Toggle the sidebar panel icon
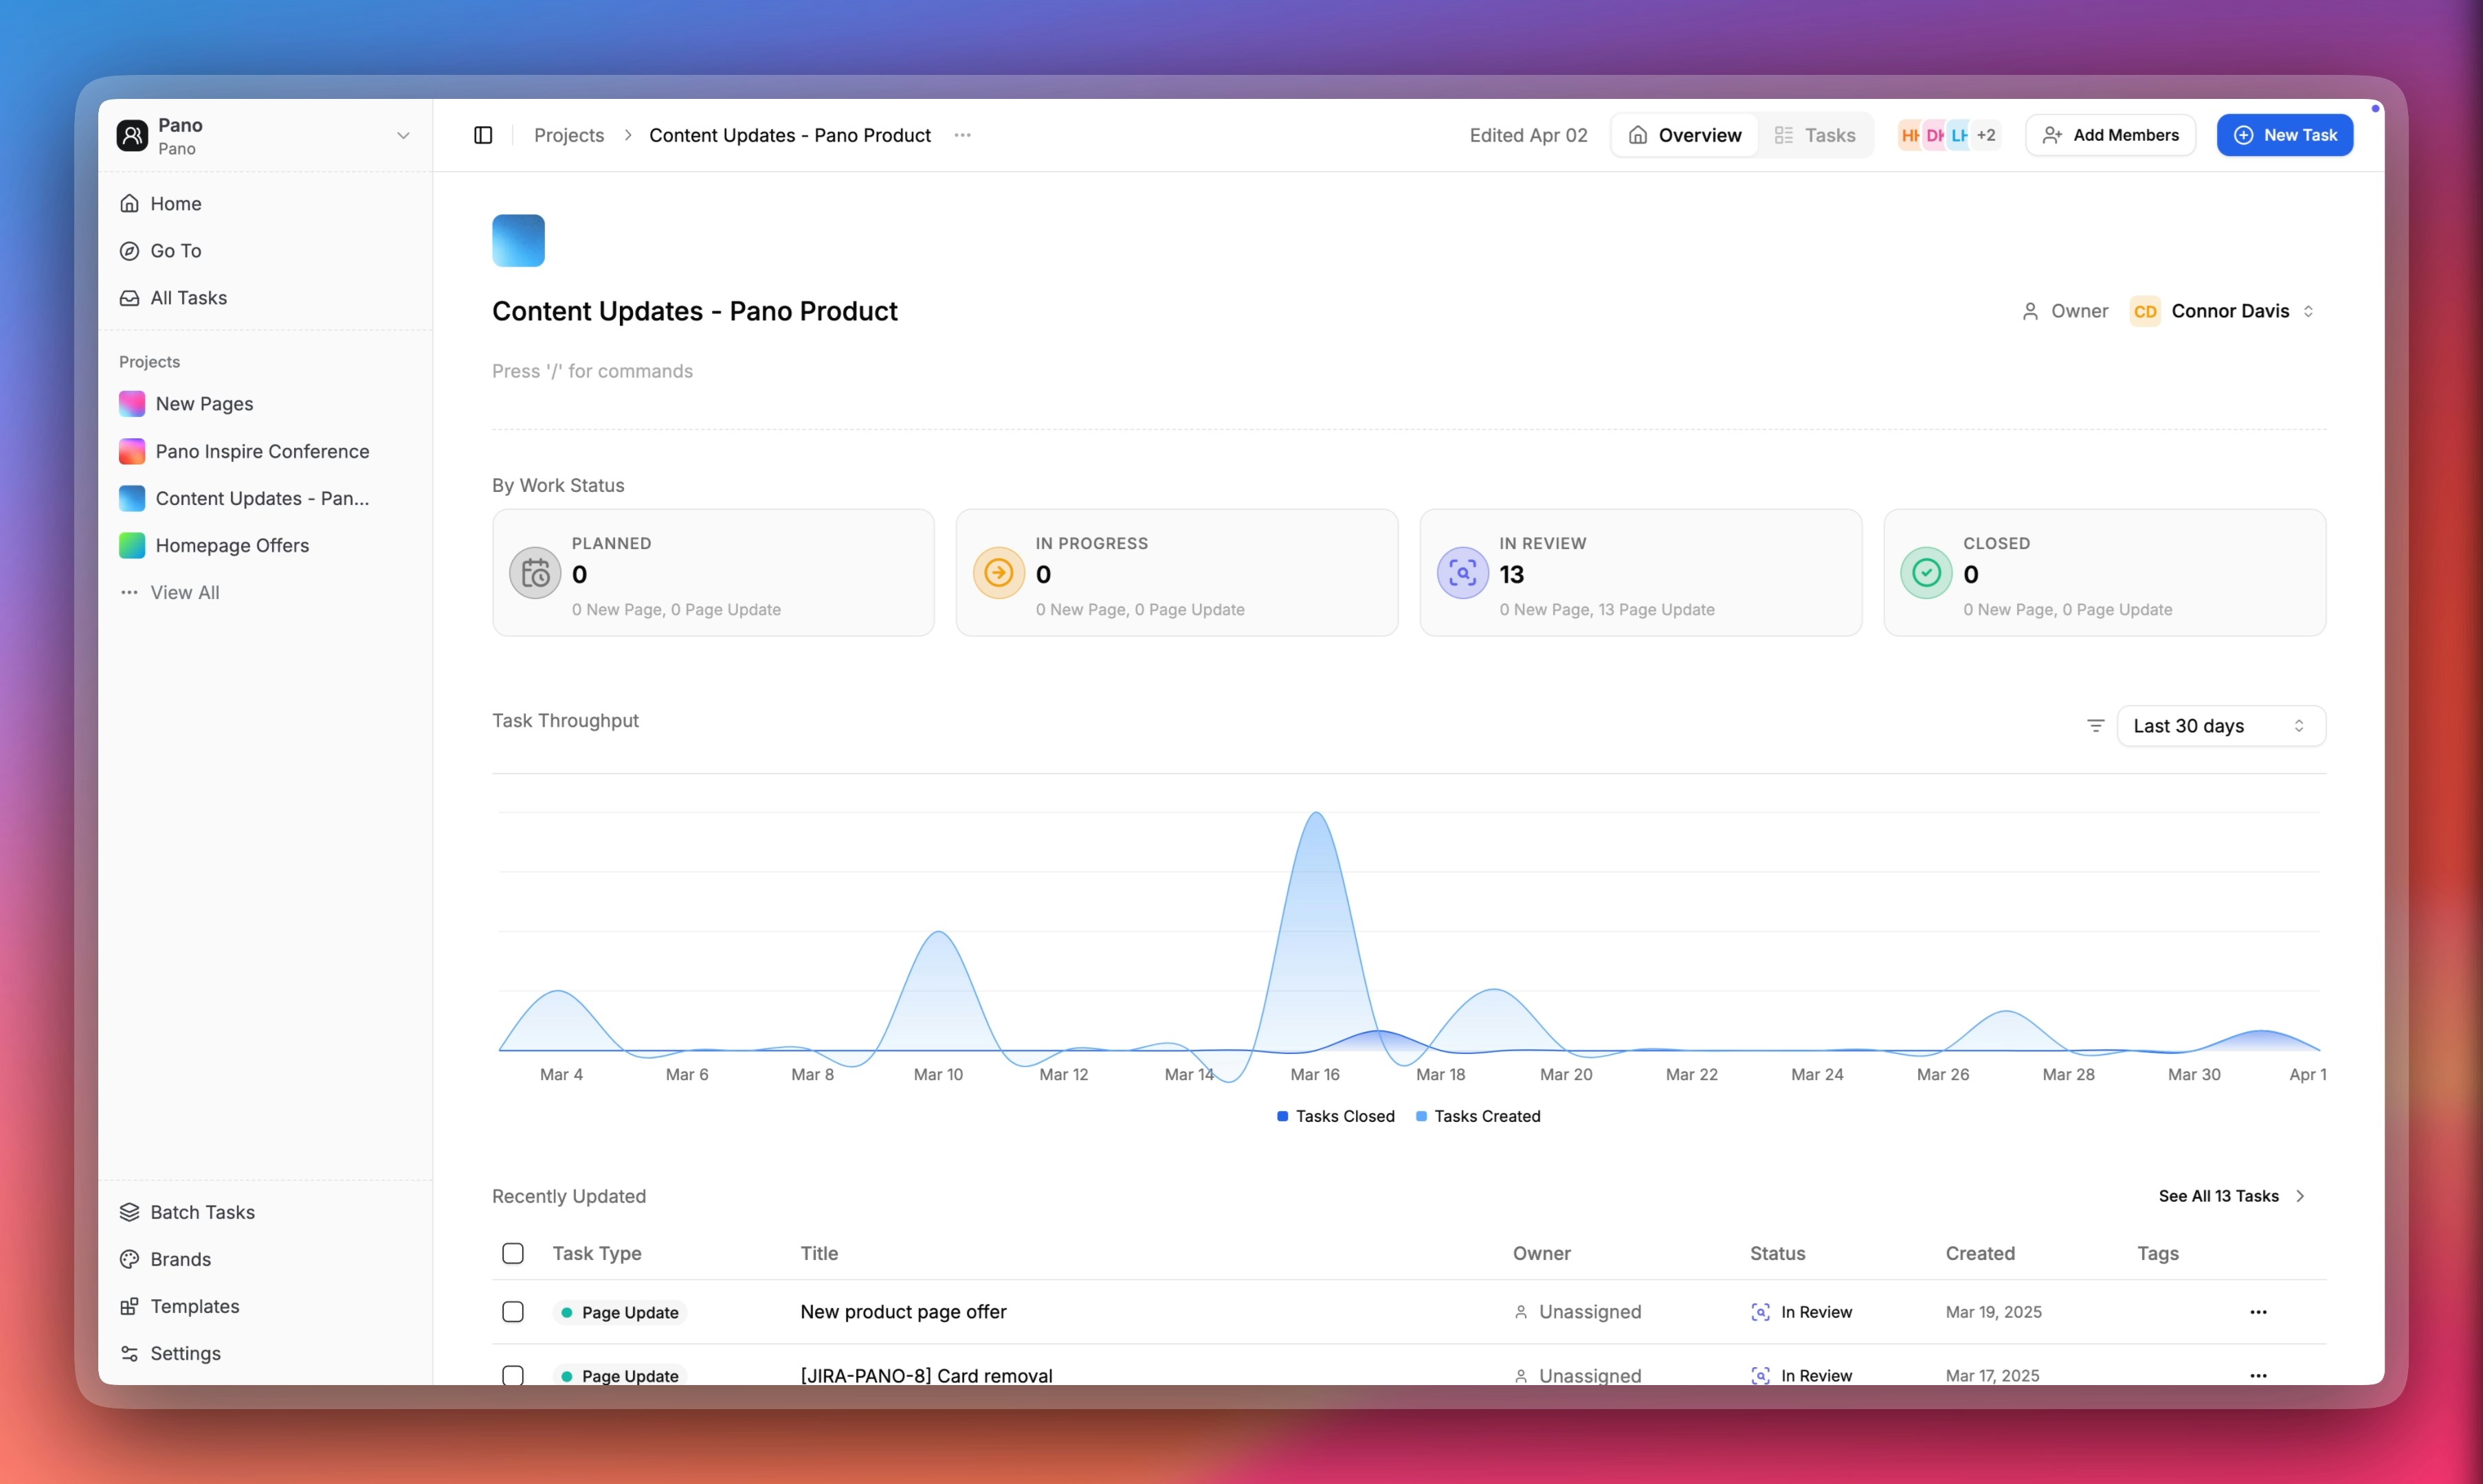 coord(483,135)
